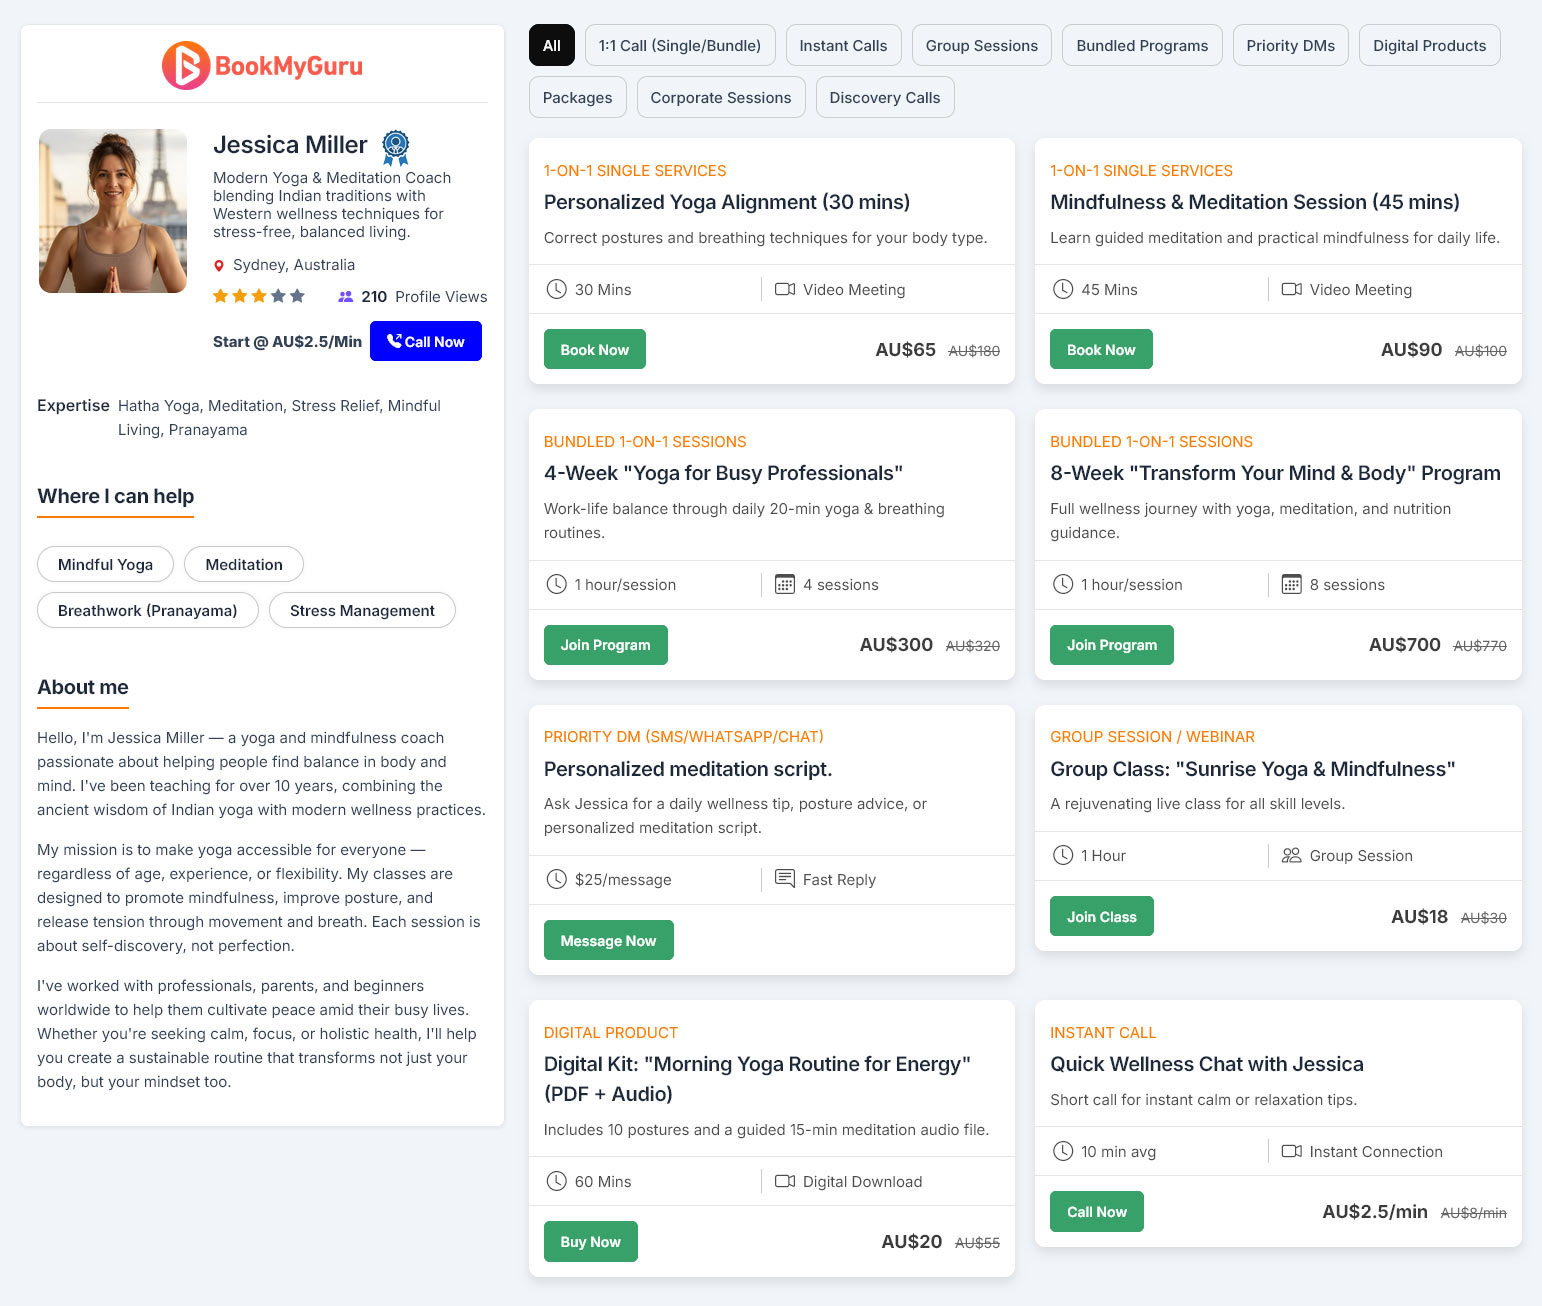
Task: Click the BookMyGuru logo
Action: click(262, 66)
